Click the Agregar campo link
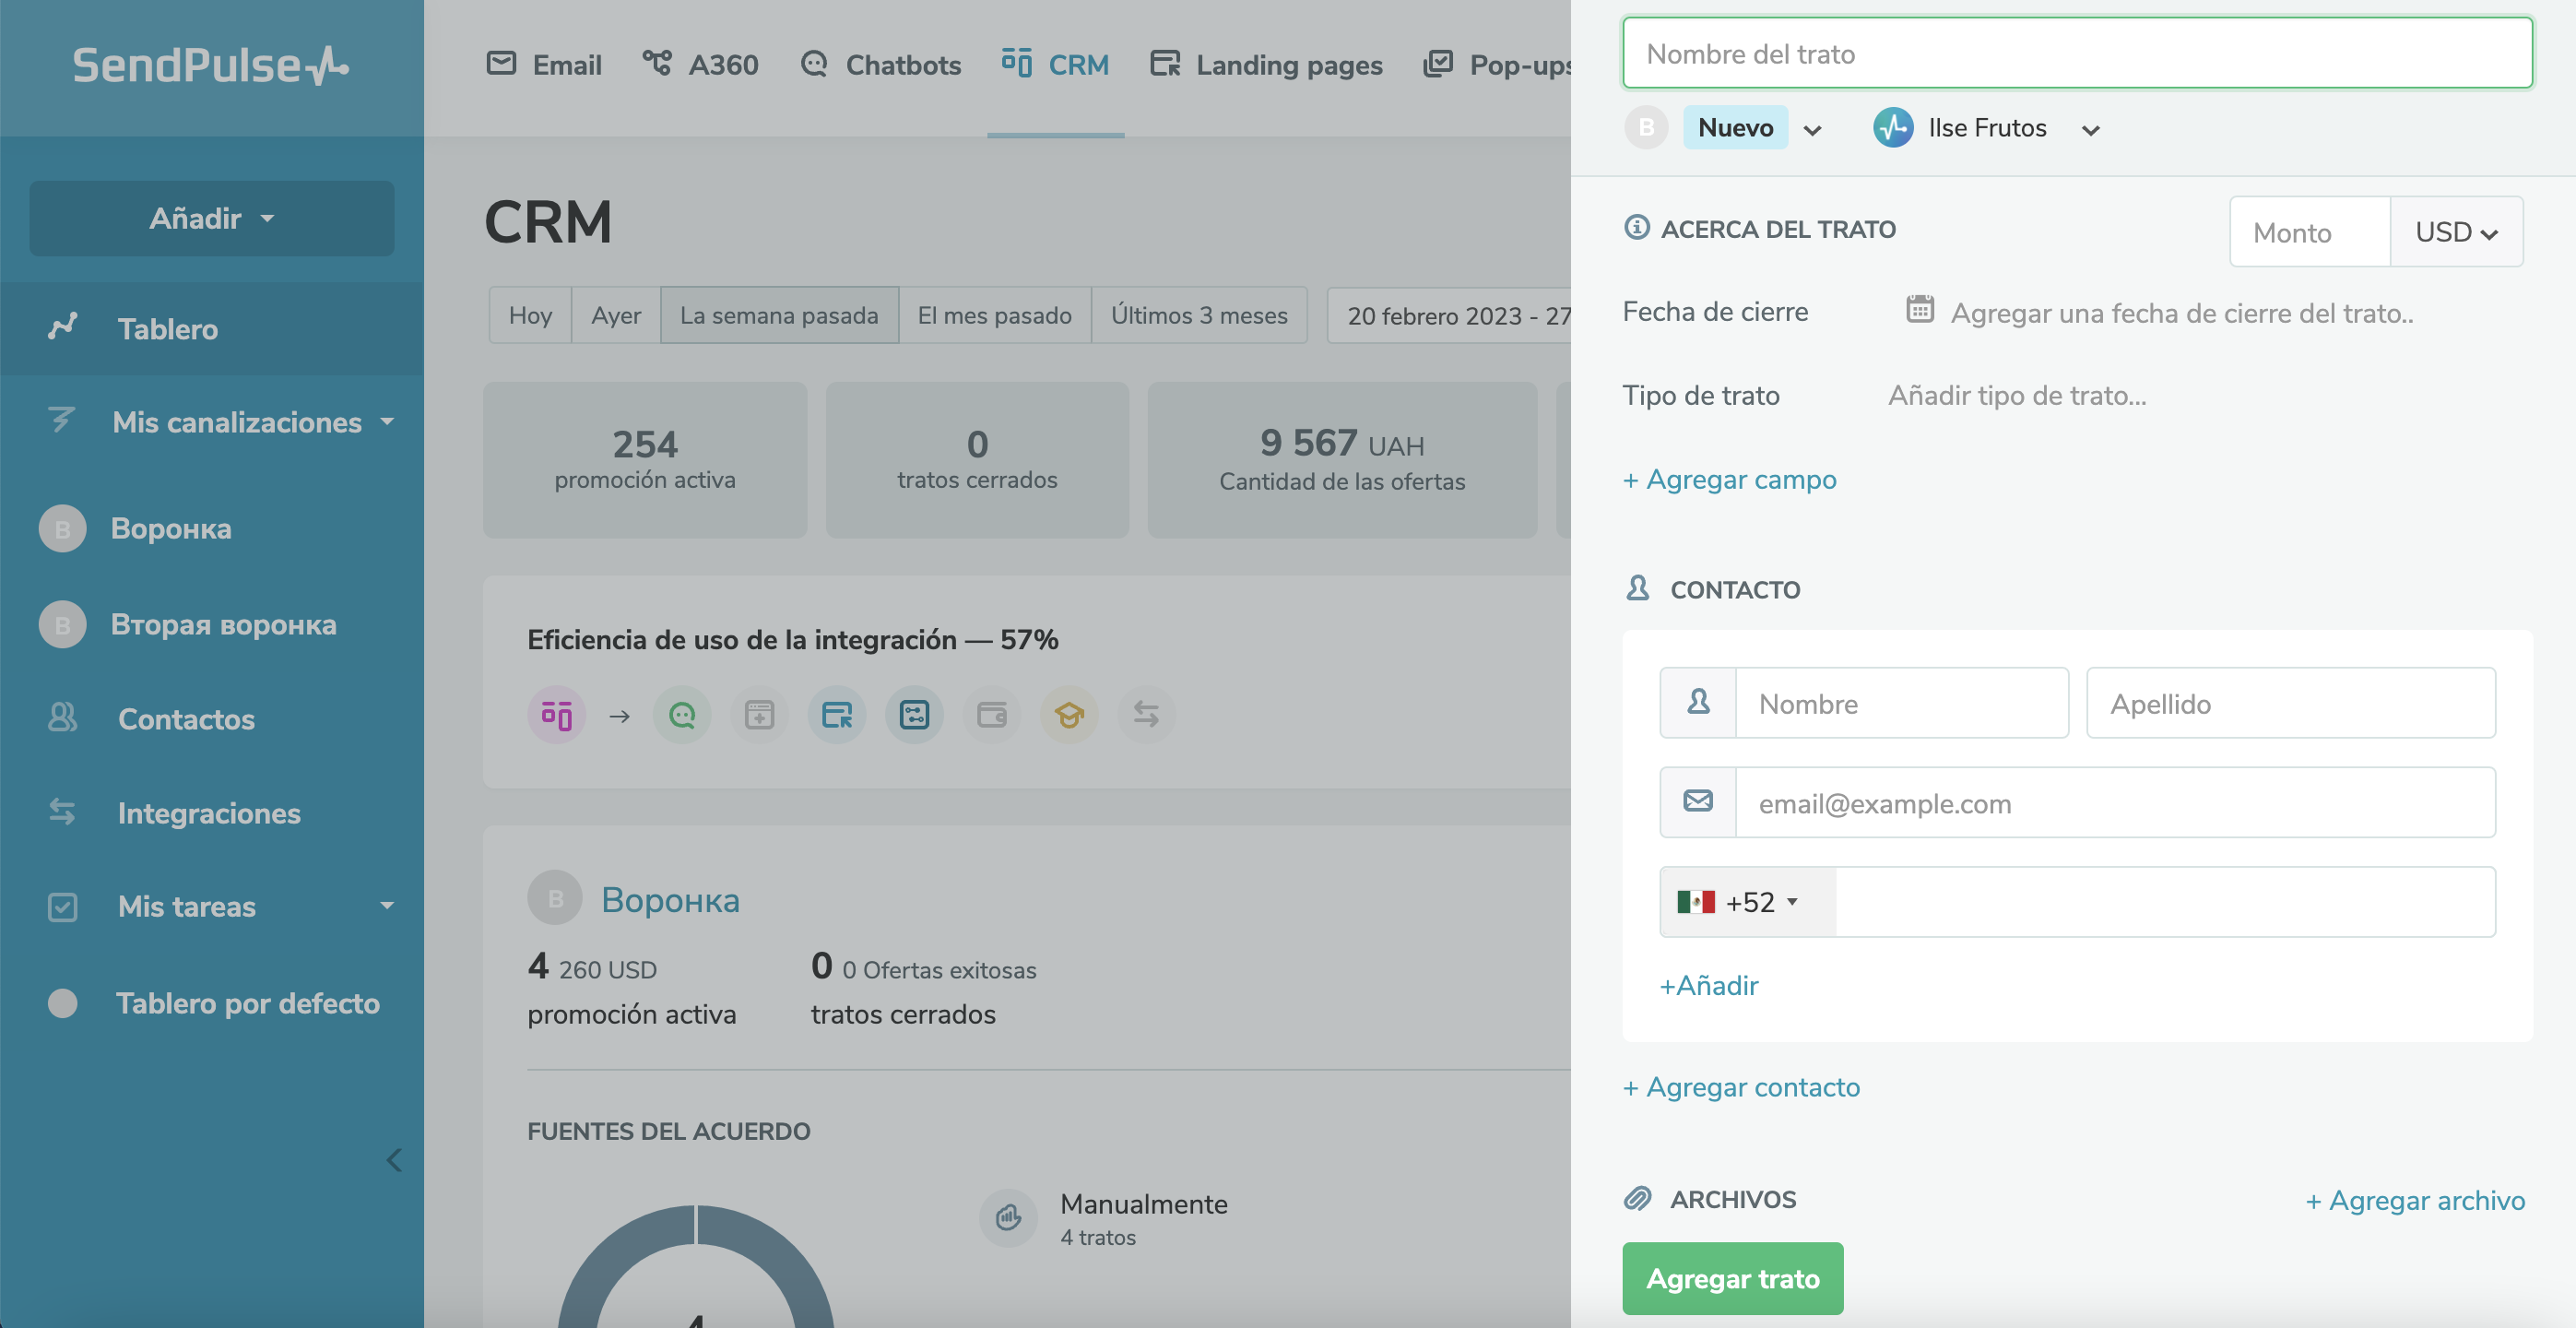This screenshot has width=2576, height=1328. 1730,480
